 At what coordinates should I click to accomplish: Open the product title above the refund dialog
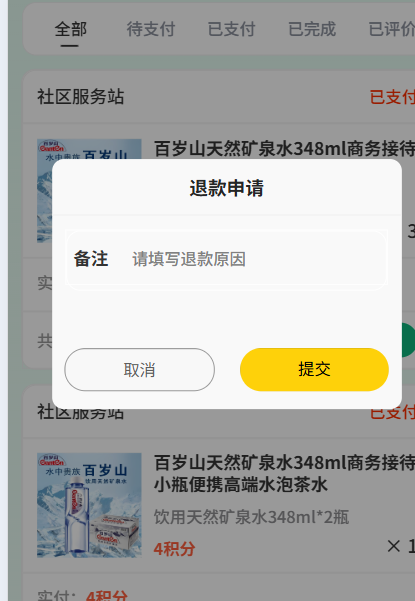point(284,149)
